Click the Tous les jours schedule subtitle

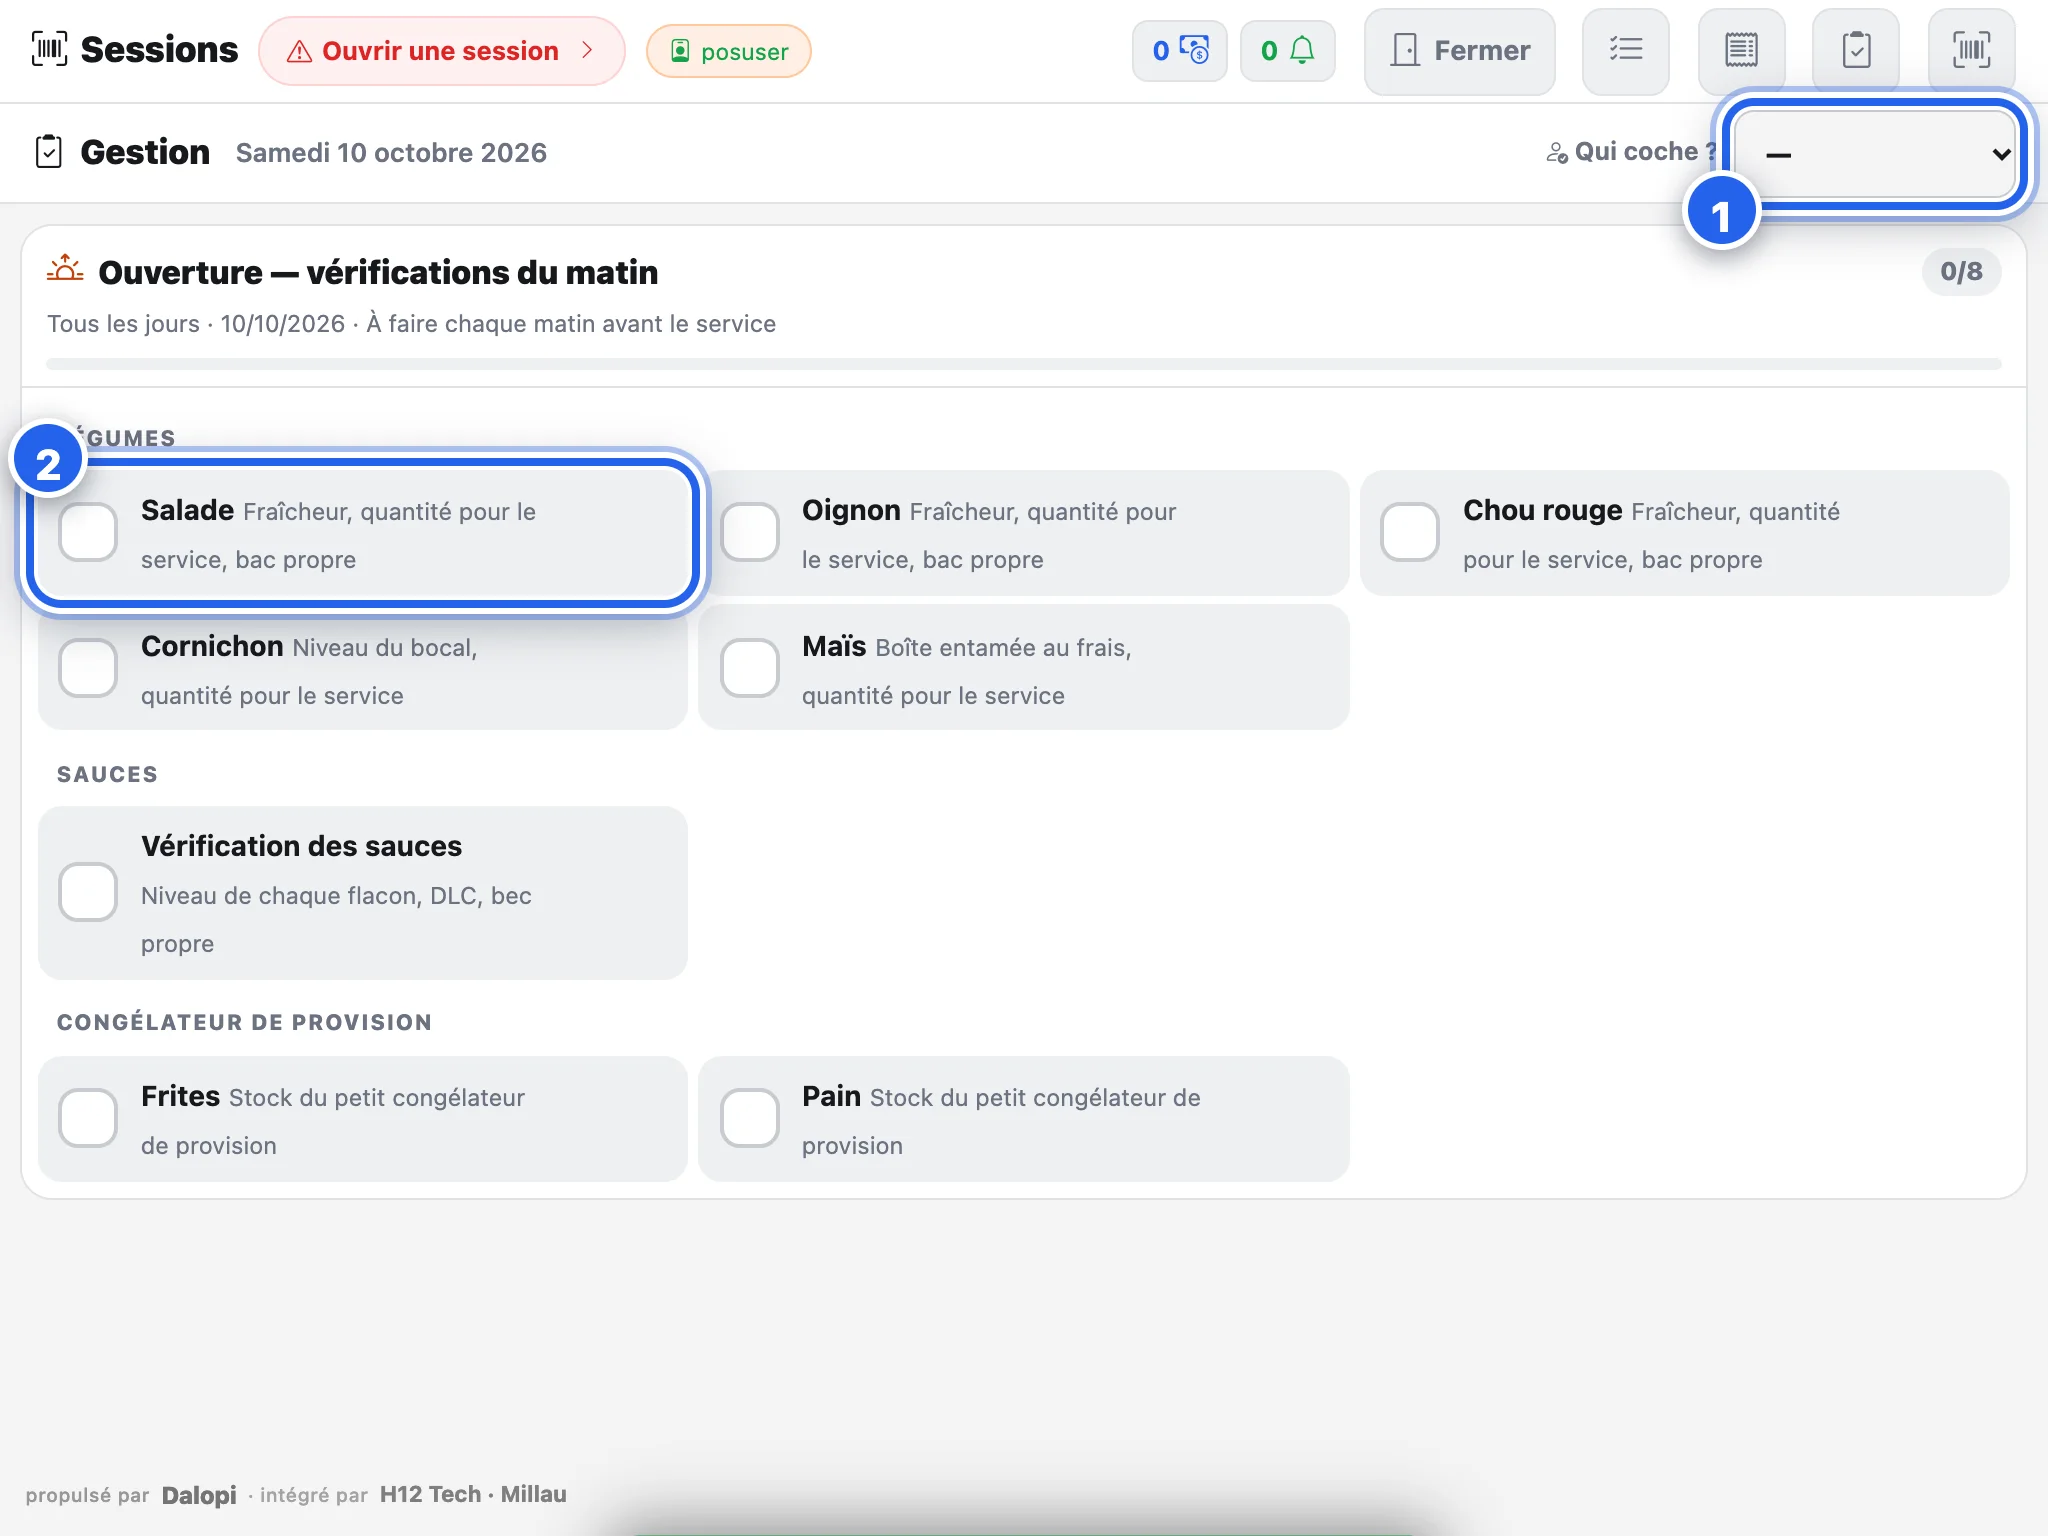(x=411, y=324)
